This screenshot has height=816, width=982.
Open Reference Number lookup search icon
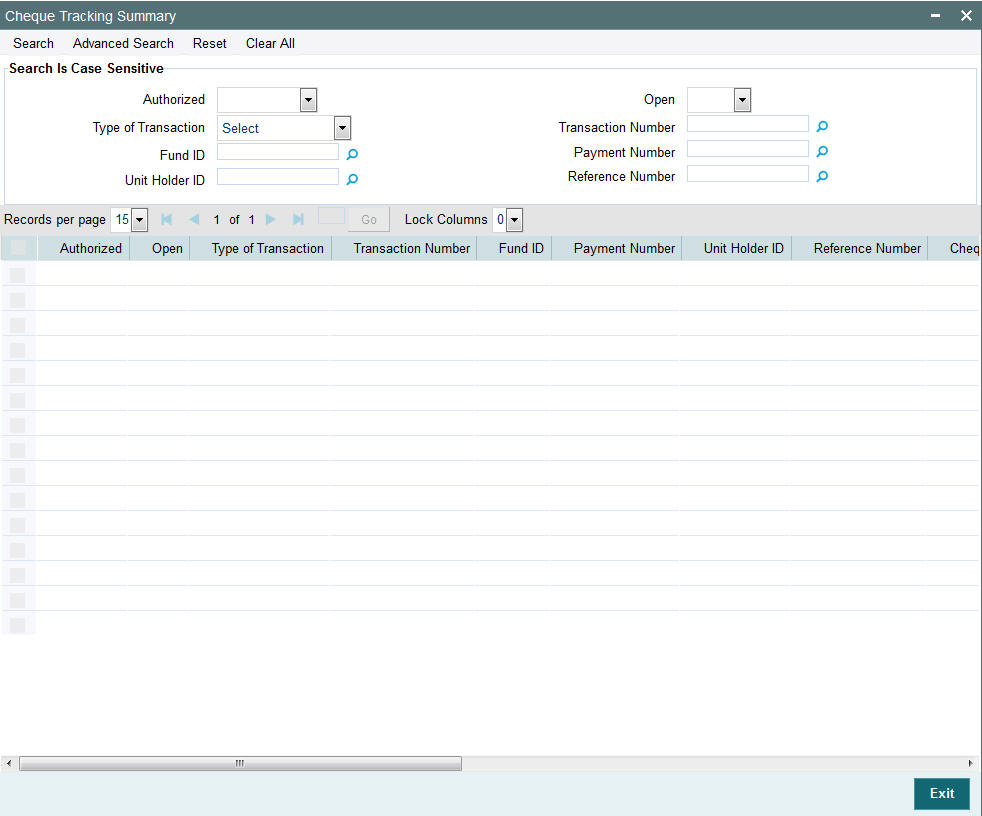(822, 177)
